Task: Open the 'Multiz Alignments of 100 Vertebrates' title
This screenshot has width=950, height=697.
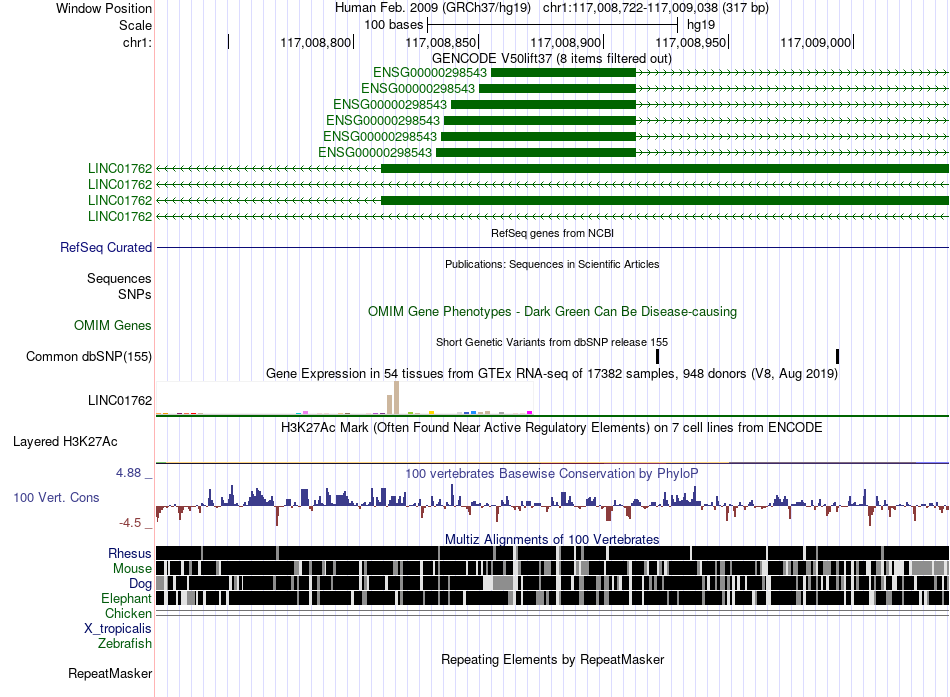Action: pyautogui.click(x=552, y=539)
